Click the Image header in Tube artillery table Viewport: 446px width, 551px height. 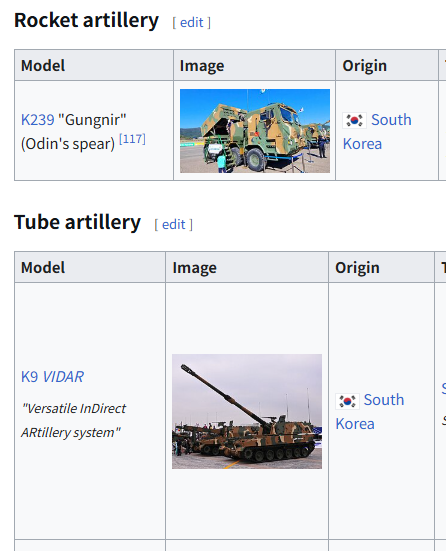pos(194,268)
